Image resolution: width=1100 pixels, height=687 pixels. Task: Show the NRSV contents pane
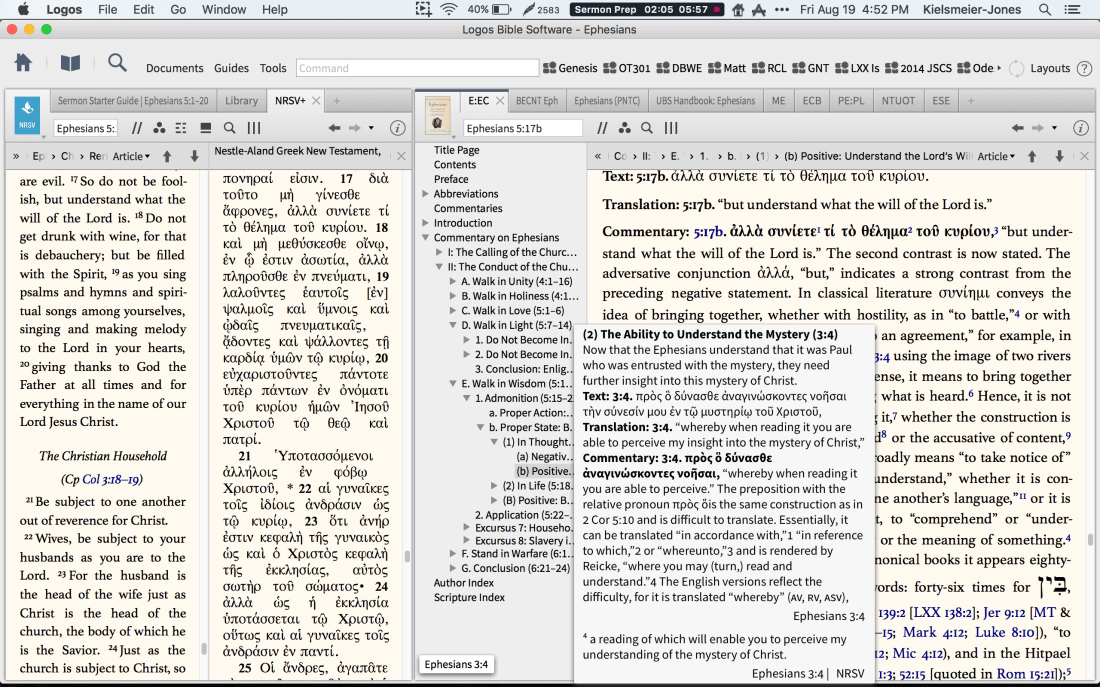pos(16,156)
